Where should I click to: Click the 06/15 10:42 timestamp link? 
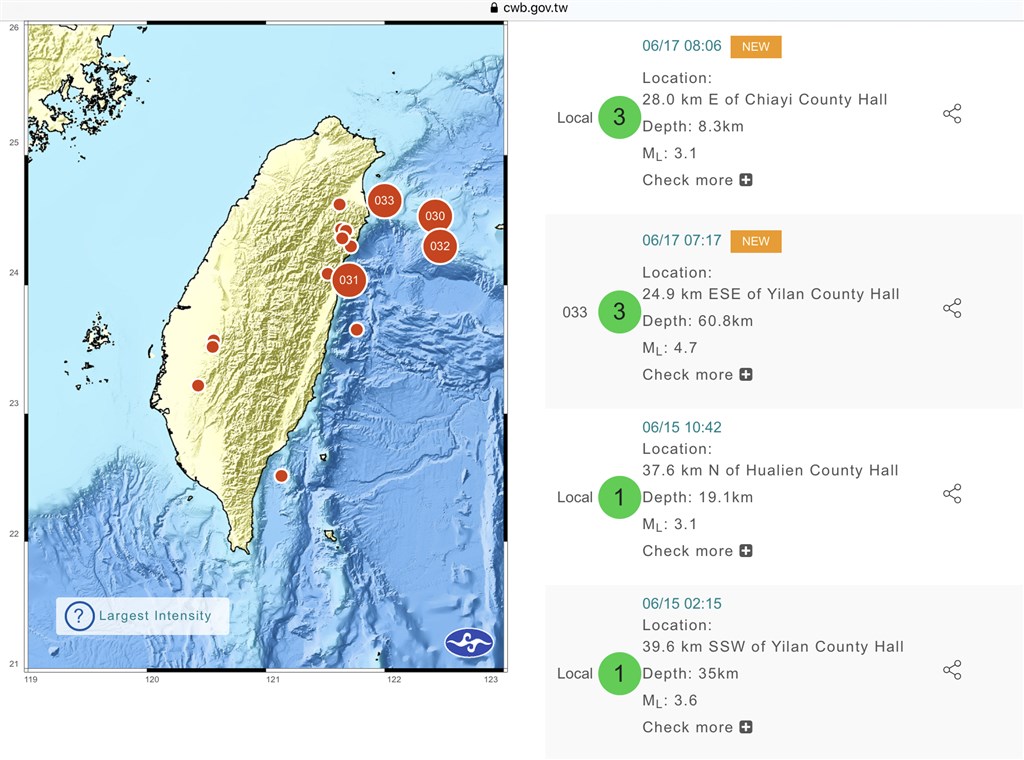(x=679, y=425)
